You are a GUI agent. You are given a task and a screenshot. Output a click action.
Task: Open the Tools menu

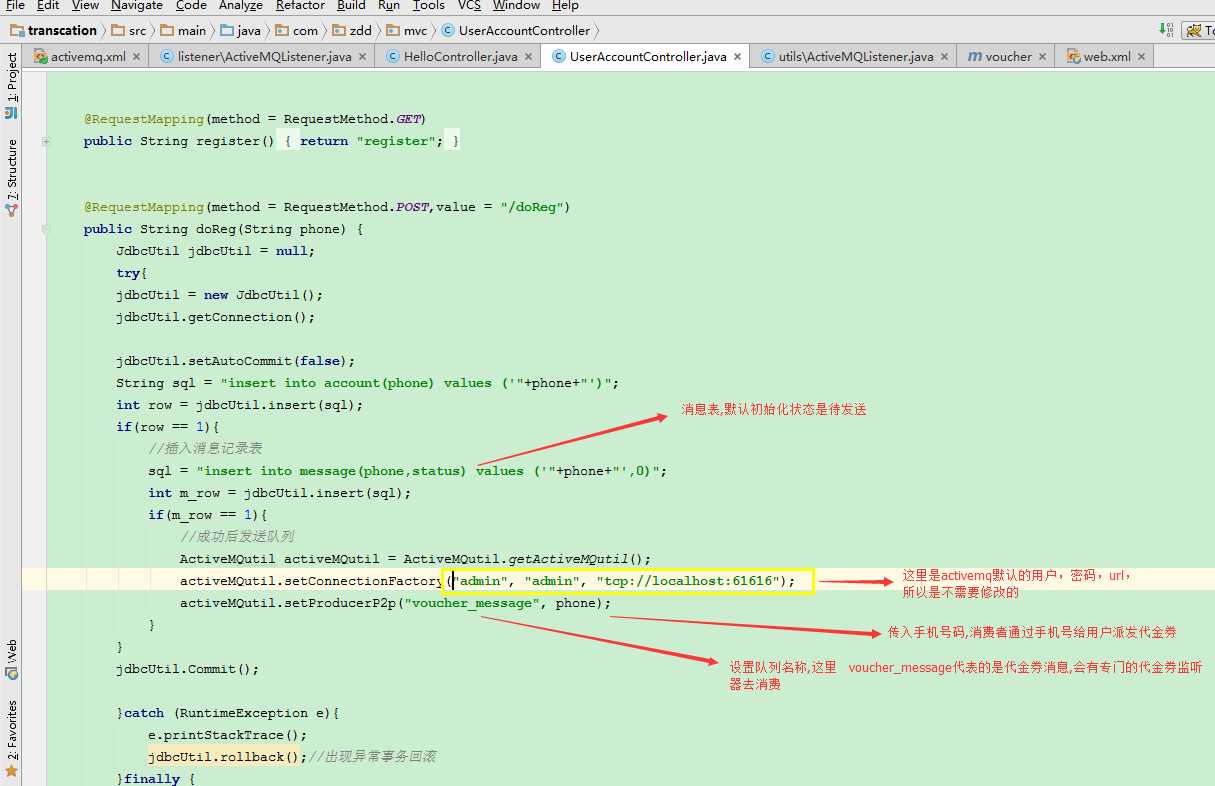tap(429, 5)
